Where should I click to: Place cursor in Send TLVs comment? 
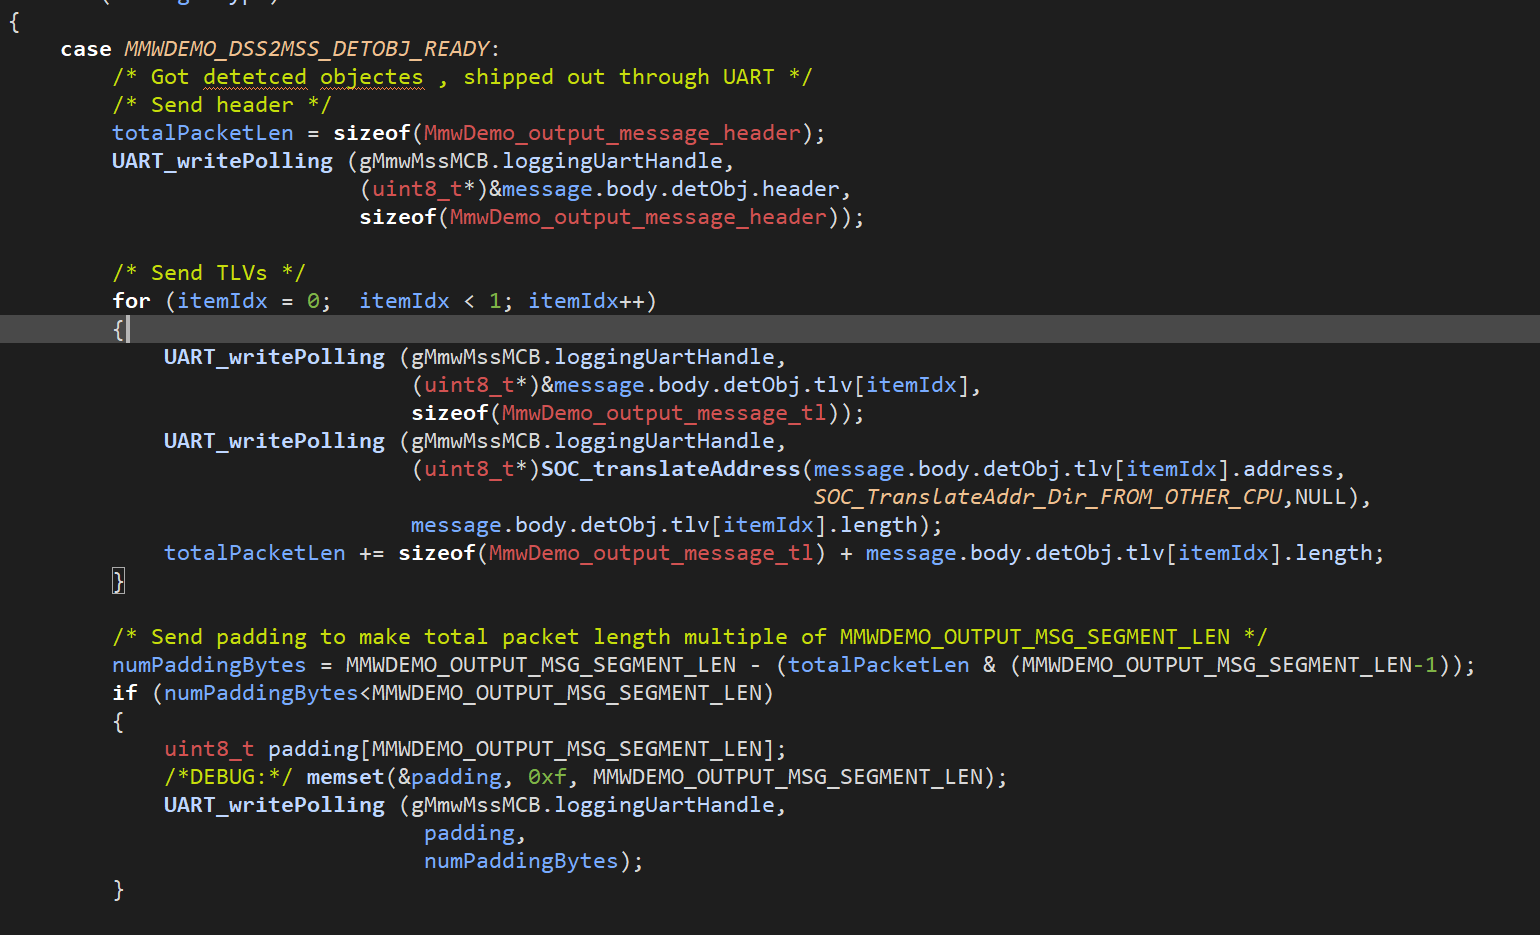pos(209,273)
